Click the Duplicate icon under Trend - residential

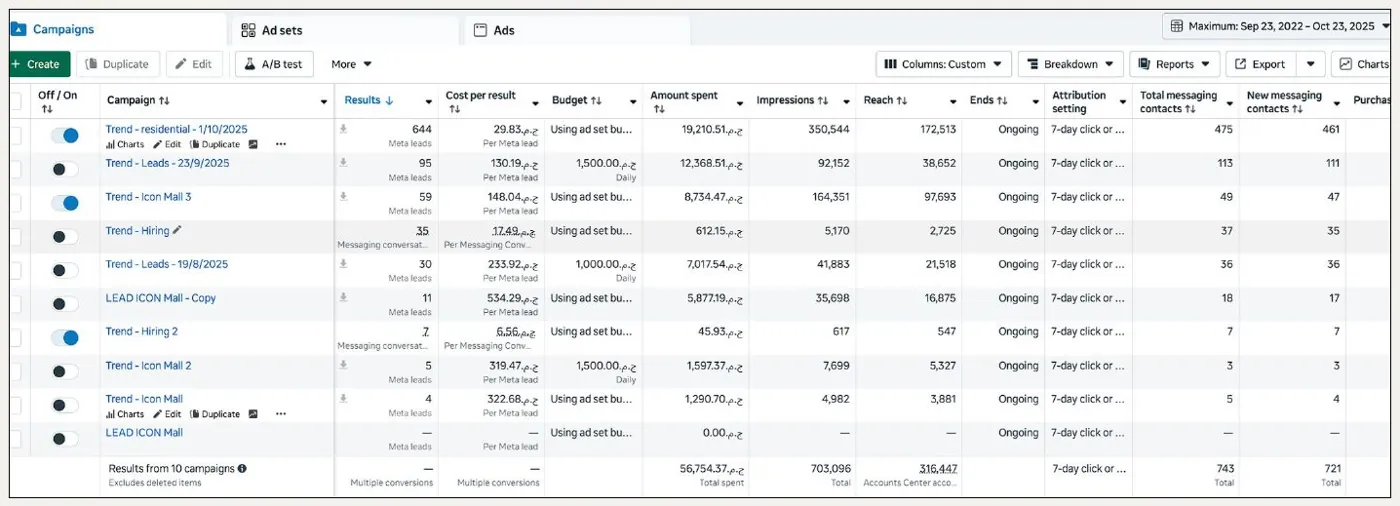(x=194, y=144)
